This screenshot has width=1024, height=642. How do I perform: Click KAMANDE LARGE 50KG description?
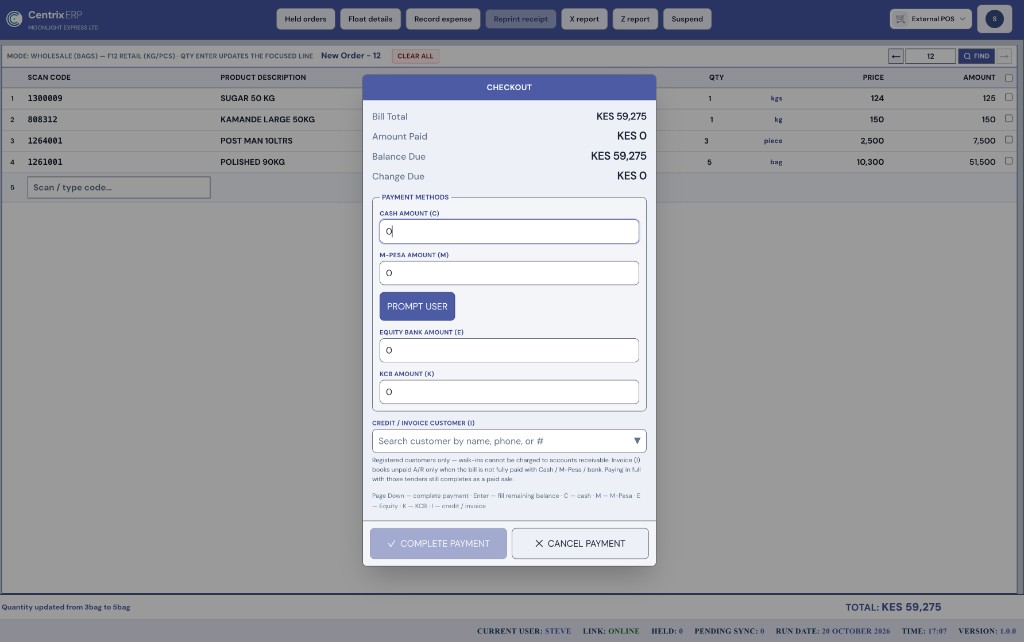tap(267, 120)
